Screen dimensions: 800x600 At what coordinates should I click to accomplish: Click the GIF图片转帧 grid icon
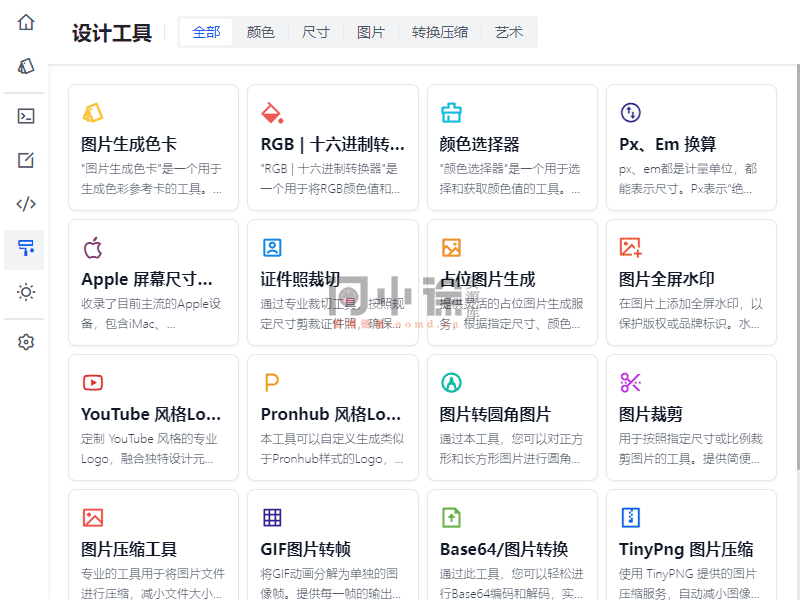(x=272, y=517)
